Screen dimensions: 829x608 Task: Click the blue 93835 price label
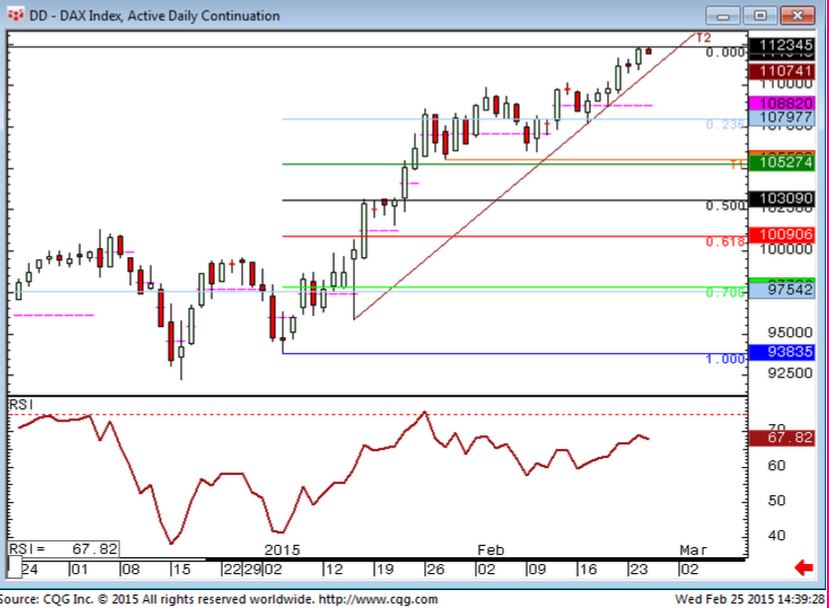[x=787, y=352]
